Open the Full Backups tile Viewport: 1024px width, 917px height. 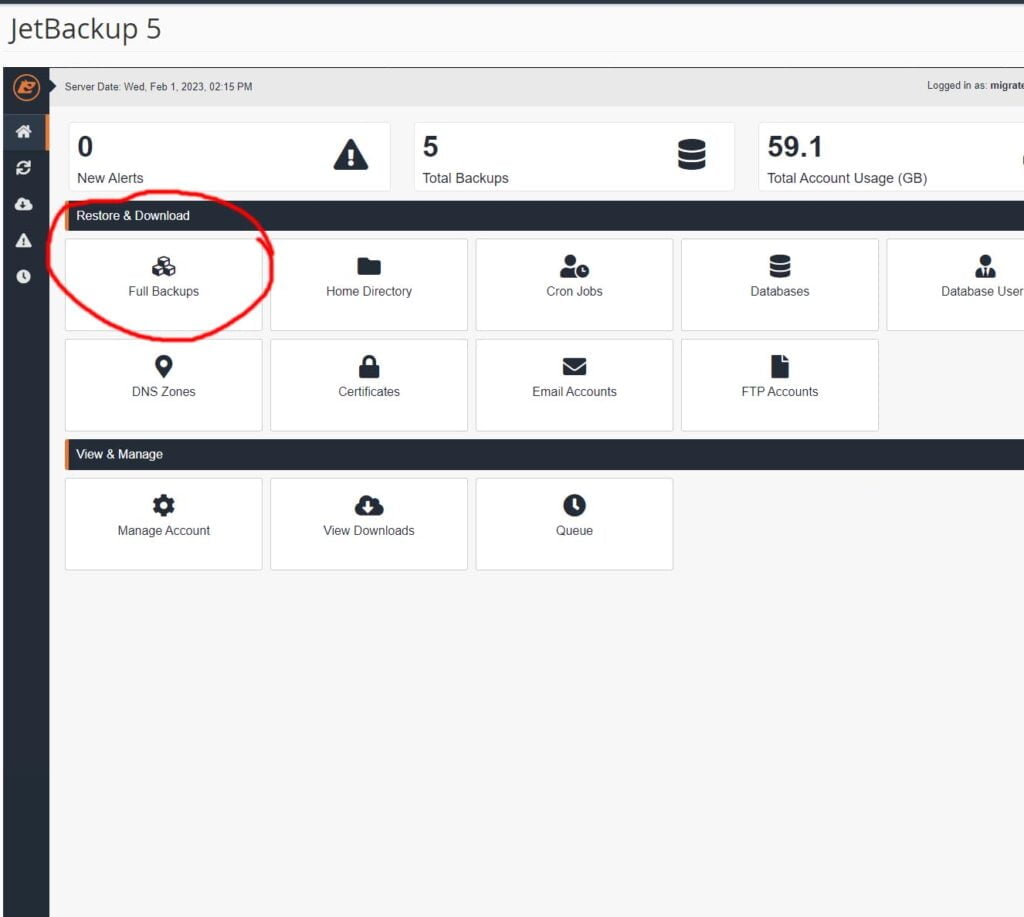(x=164, y=285)
